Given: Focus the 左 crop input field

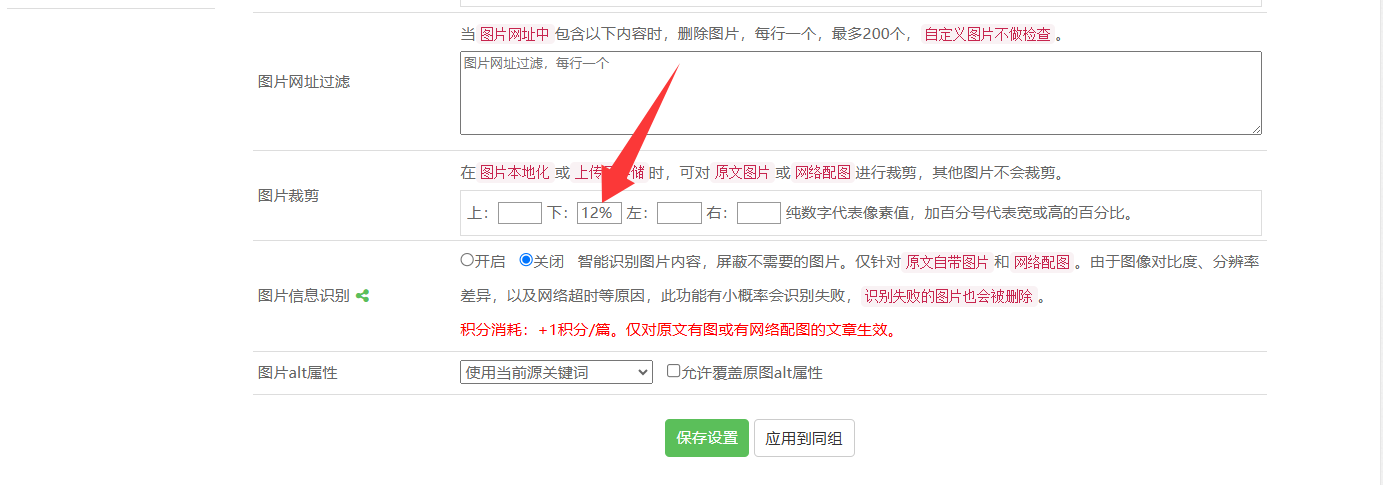Looking at the screenshot, I should pyautogui.click(x=679, y=213).
